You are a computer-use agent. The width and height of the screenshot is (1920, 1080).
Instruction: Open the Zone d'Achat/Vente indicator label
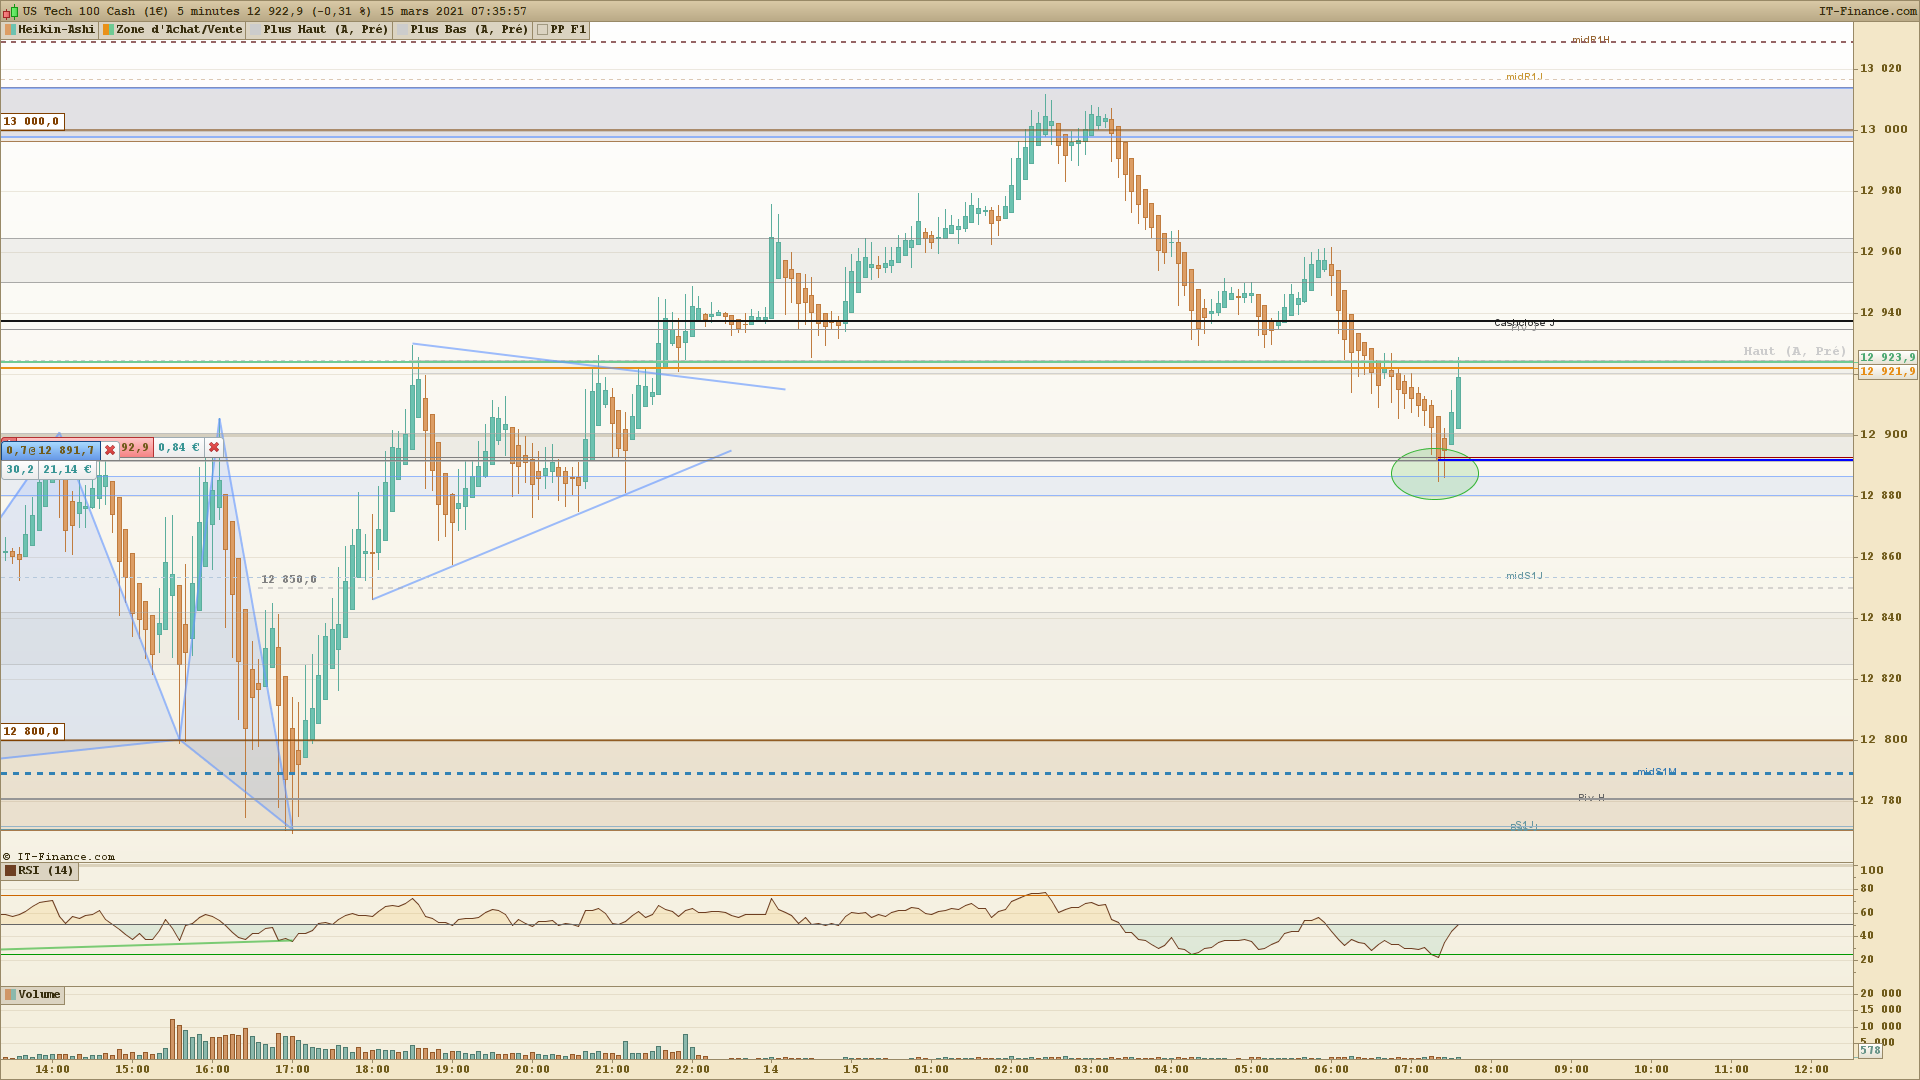(179, 30)
